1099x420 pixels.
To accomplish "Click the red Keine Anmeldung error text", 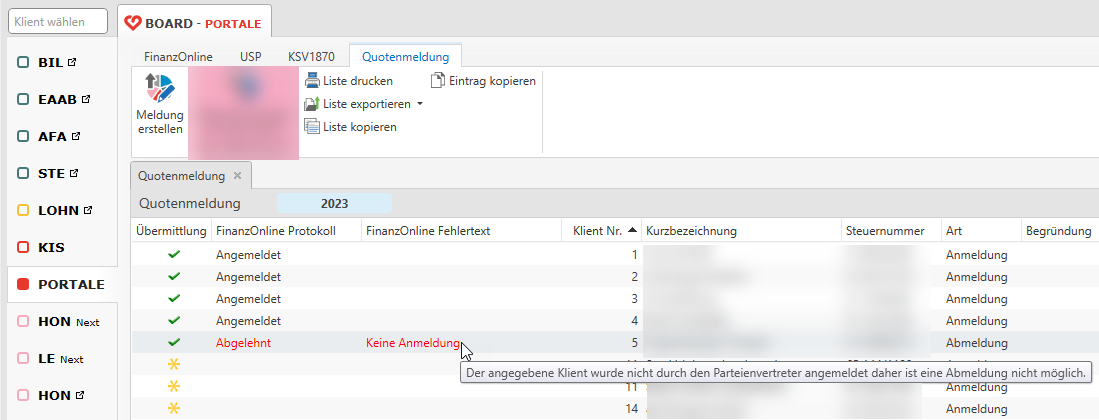I will pyautogui.click(x=412, y=342).
